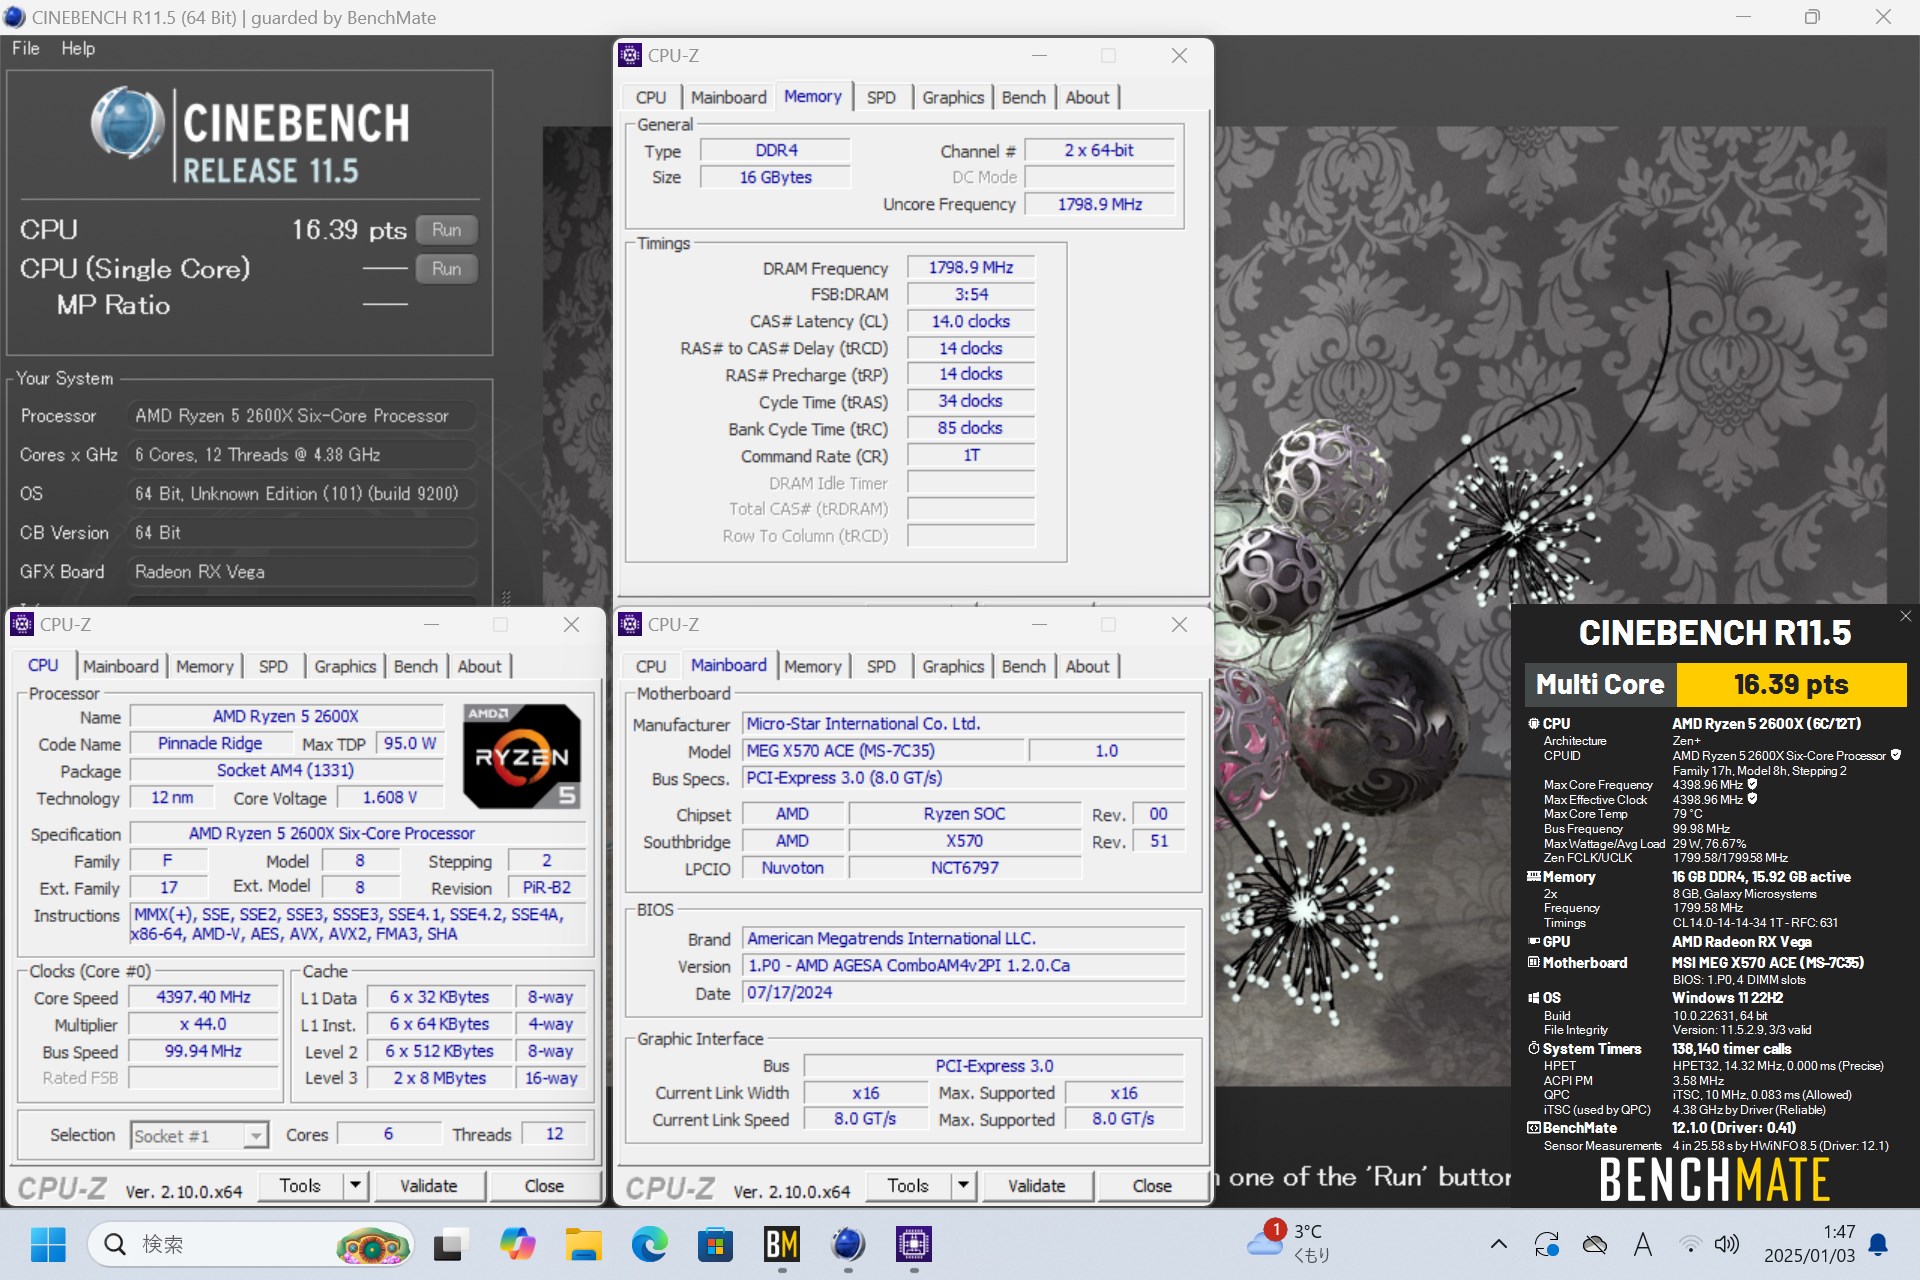Viewport: 1920px width, 1280px height.
Task: Click MEG X570 ACE (MS-7C35) model field
Action: [884, 751]
